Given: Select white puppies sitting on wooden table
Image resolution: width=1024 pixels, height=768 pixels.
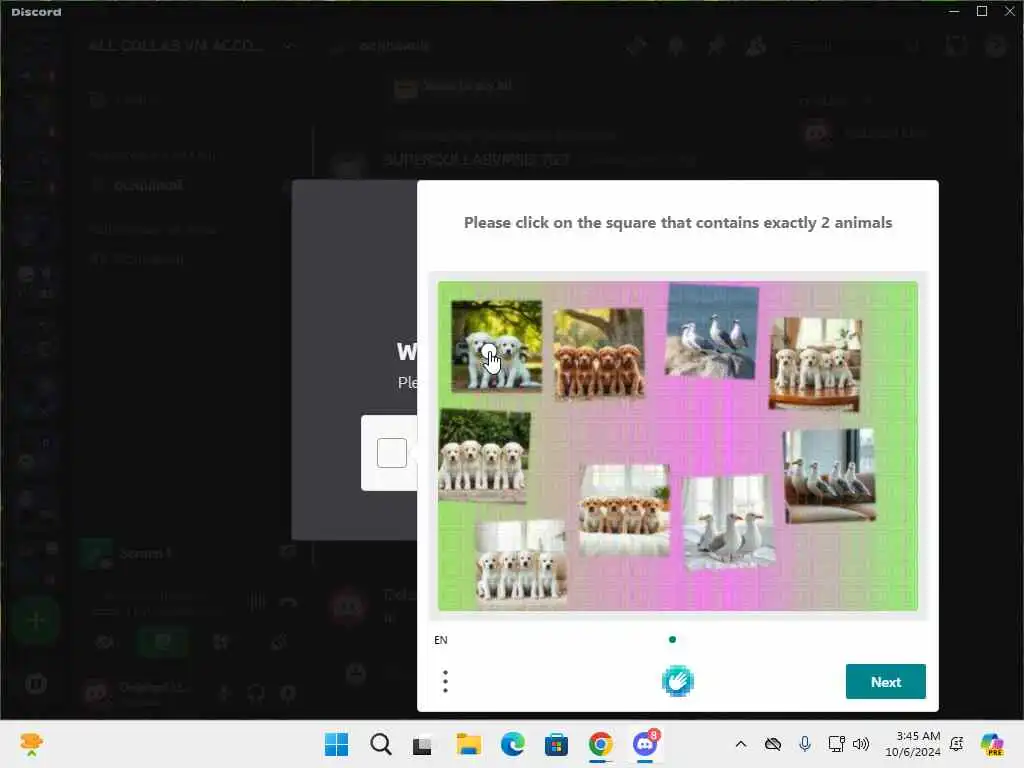Looking at the screenshot, I should pyautogui.click(x=815, y=364).
